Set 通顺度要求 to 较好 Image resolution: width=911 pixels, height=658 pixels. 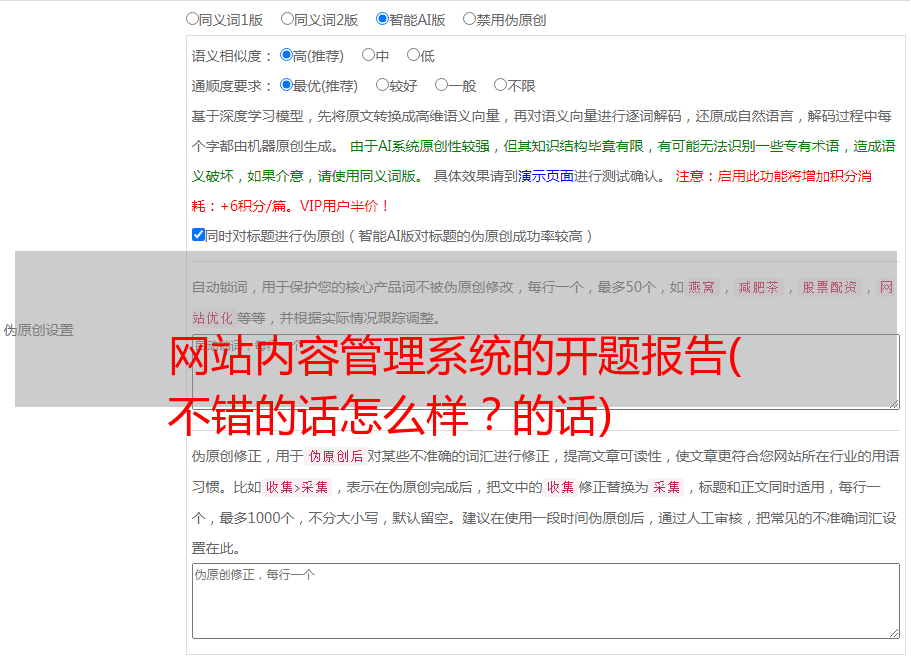coord(382,85)
